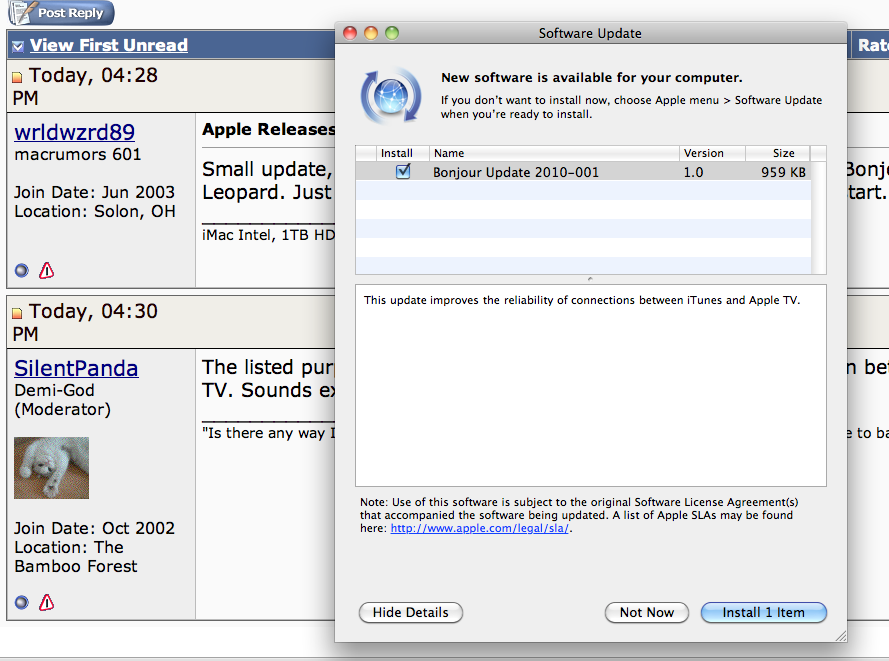The image size is (889, 661).
Task: Sort updates by Size column header
Action: tap(778, 153)
